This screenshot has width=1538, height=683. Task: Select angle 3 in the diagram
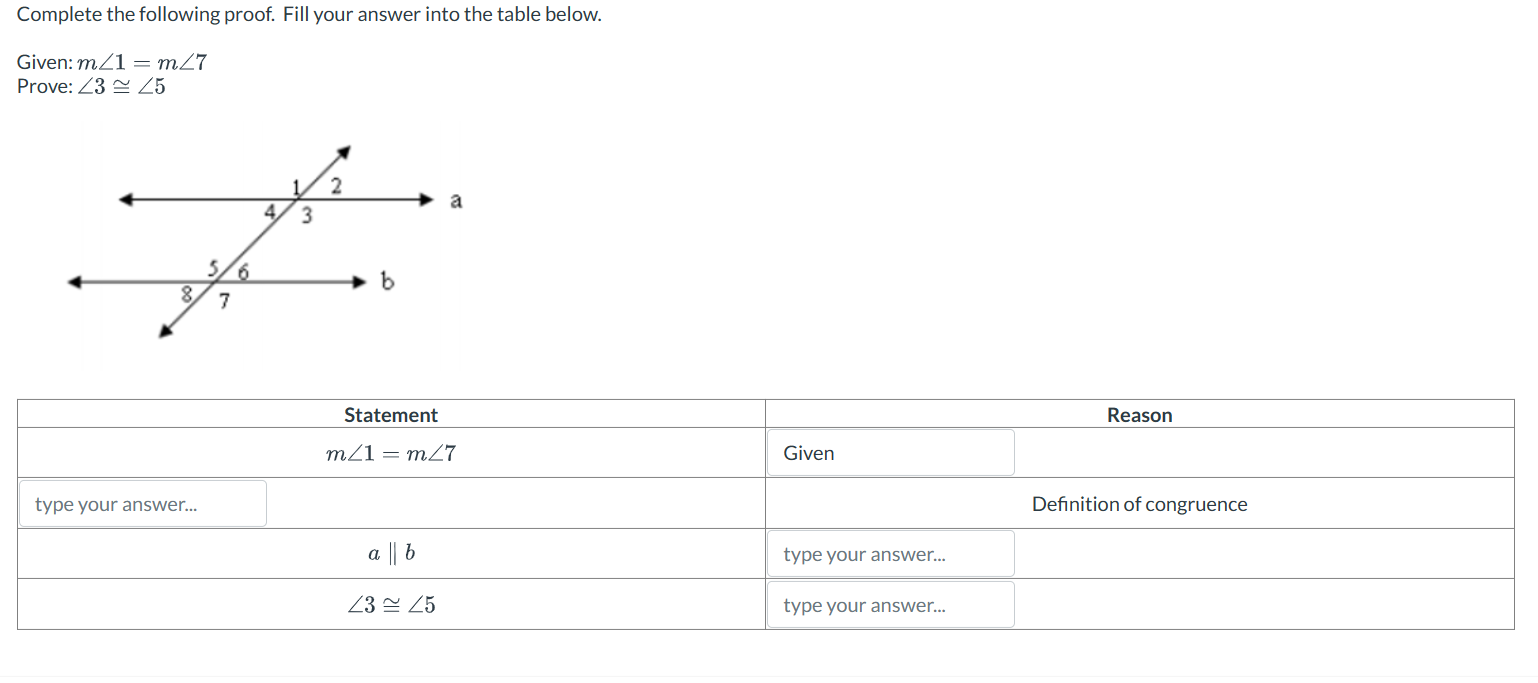coord(307,213)
